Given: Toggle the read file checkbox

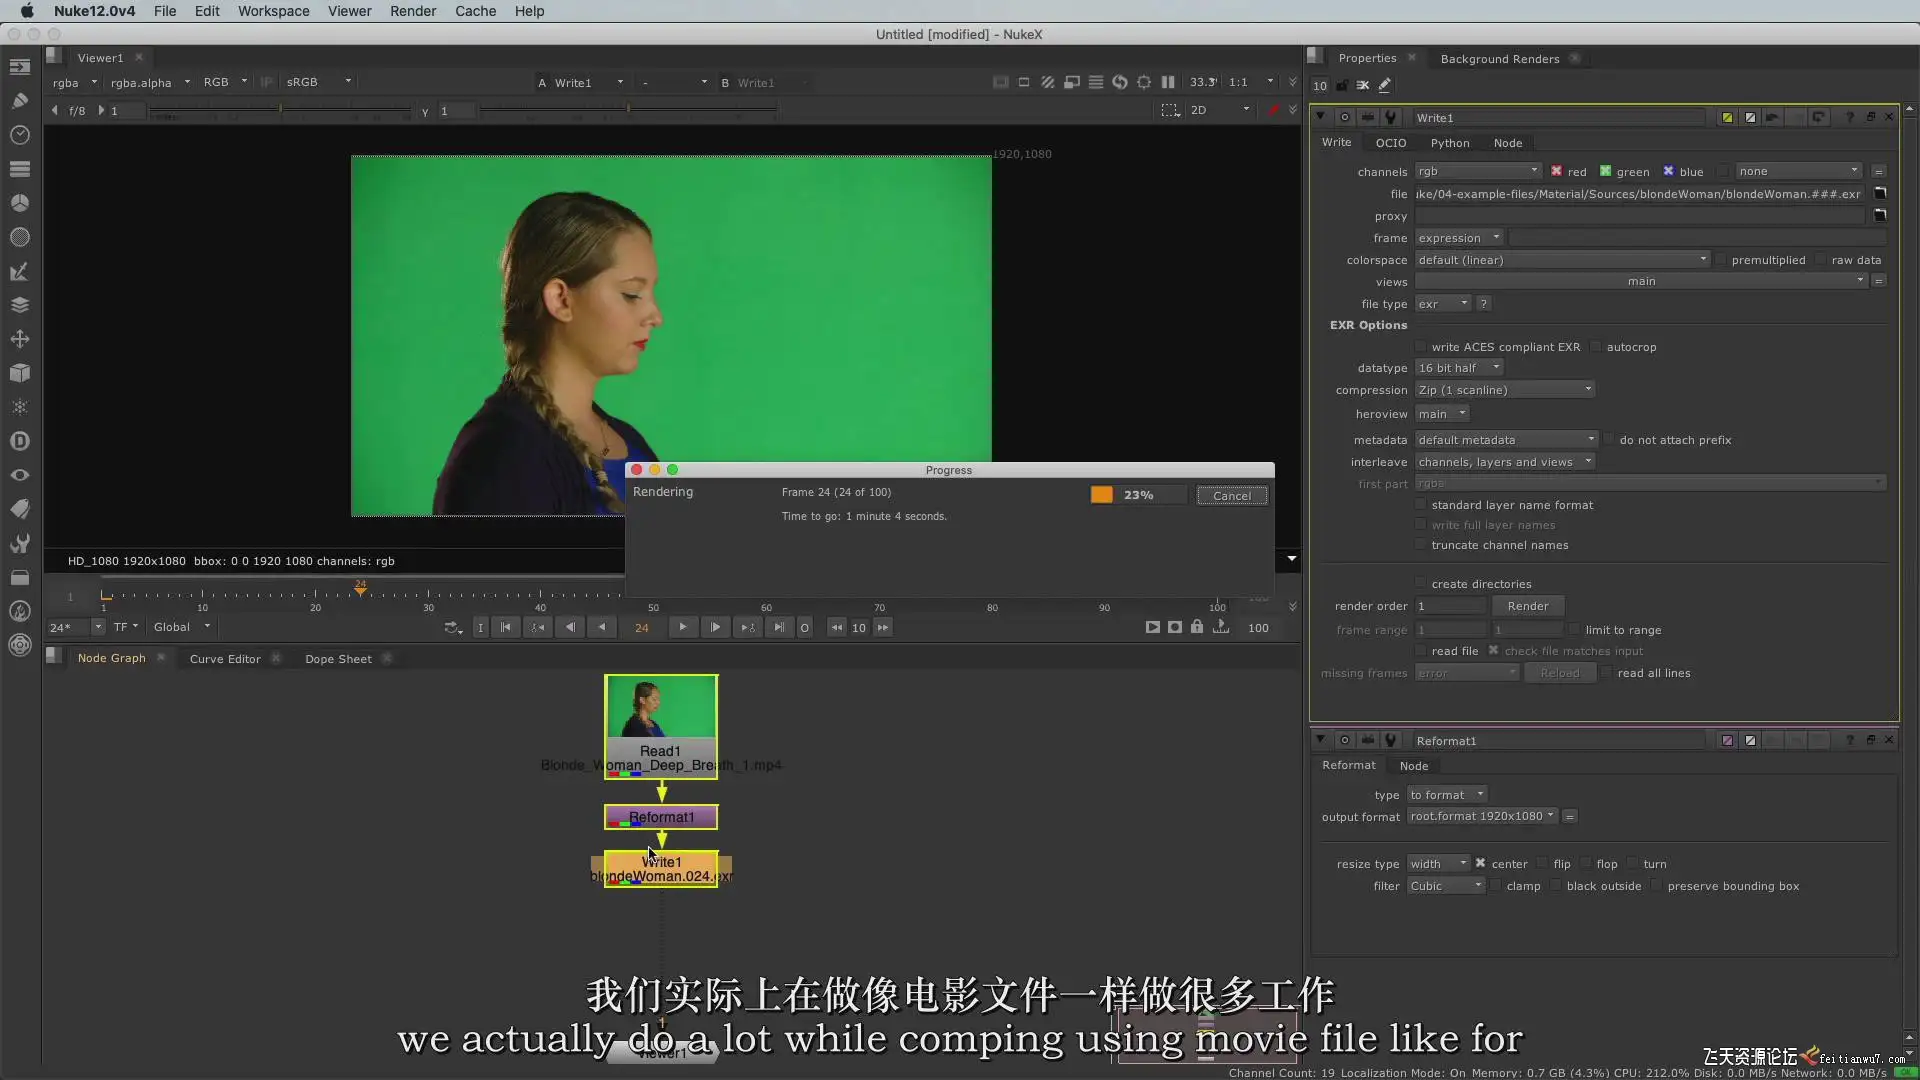Looking at the screenshot, I should [x=1420, y=651].
